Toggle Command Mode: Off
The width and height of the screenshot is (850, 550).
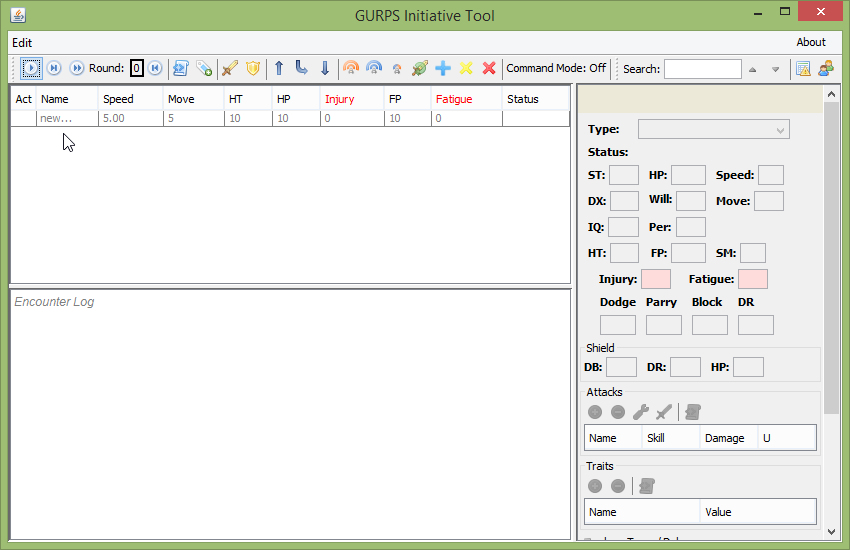[556, 68]
